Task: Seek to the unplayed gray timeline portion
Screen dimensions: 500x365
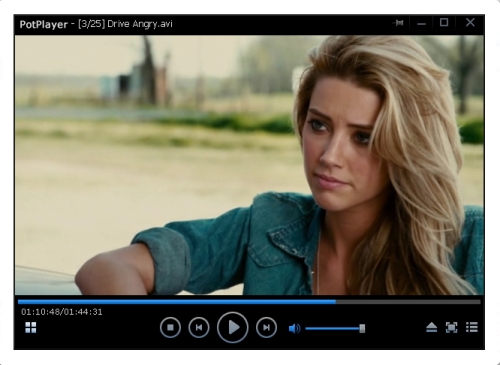Action: coord(408,302)
